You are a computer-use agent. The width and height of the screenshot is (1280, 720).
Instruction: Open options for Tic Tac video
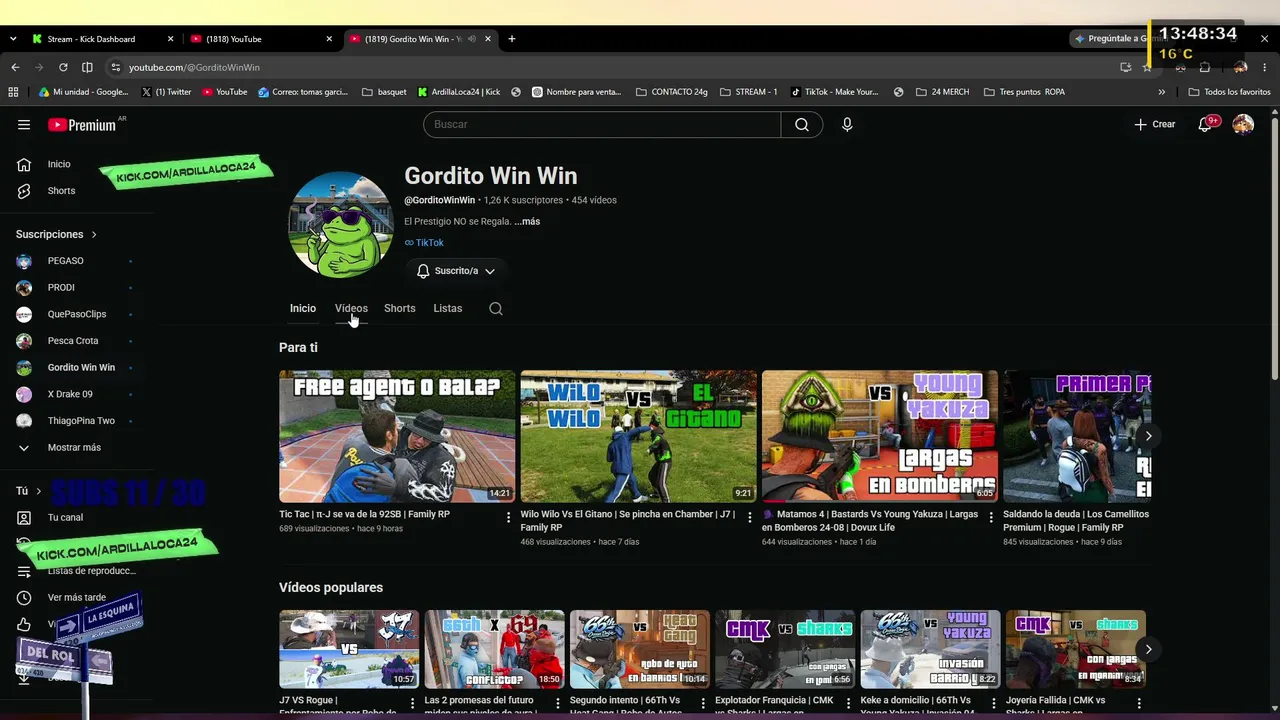point(508,518)
